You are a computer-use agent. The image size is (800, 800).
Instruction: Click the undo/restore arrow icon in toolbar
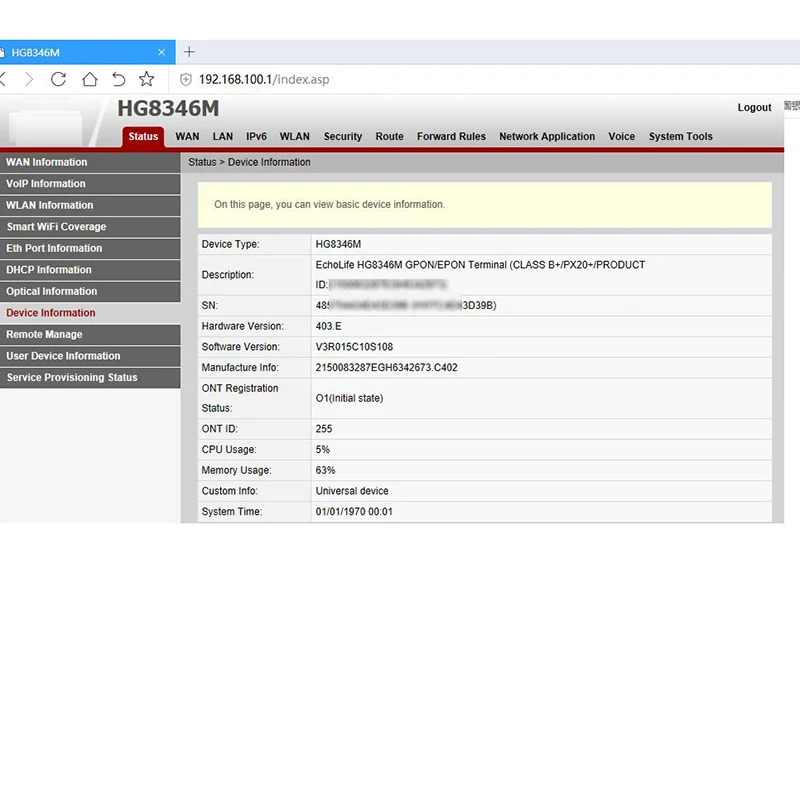coord(118,79)
